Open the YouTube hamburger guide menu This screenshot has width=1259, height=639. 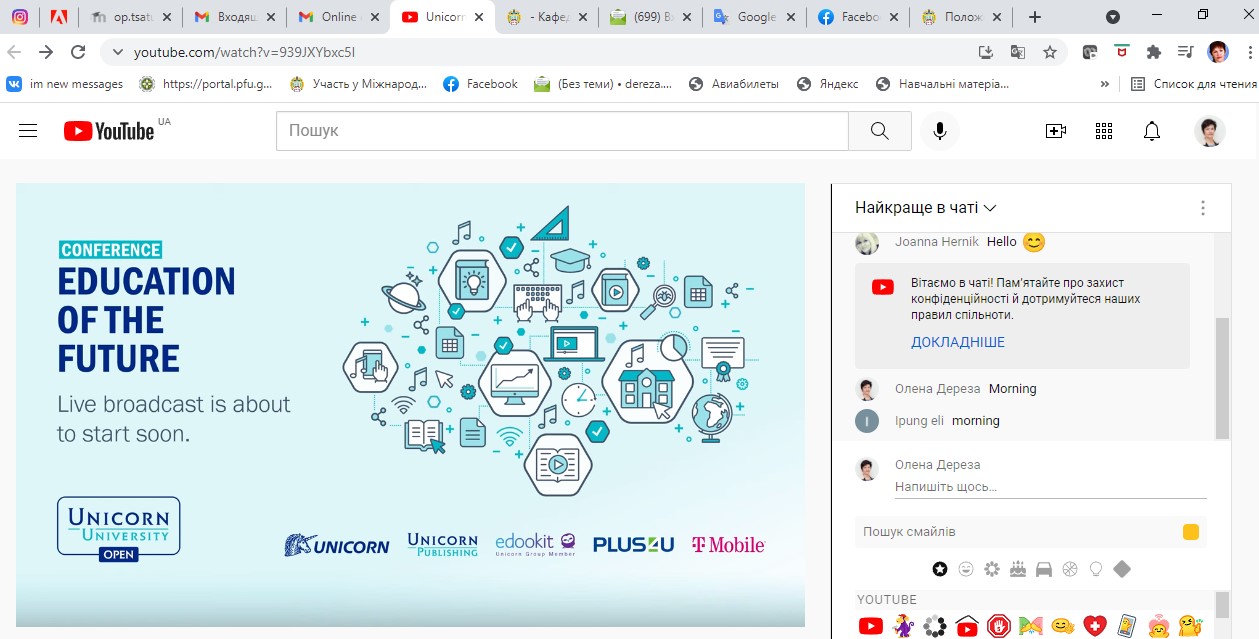pyautogui.click(x=28, y=131)
